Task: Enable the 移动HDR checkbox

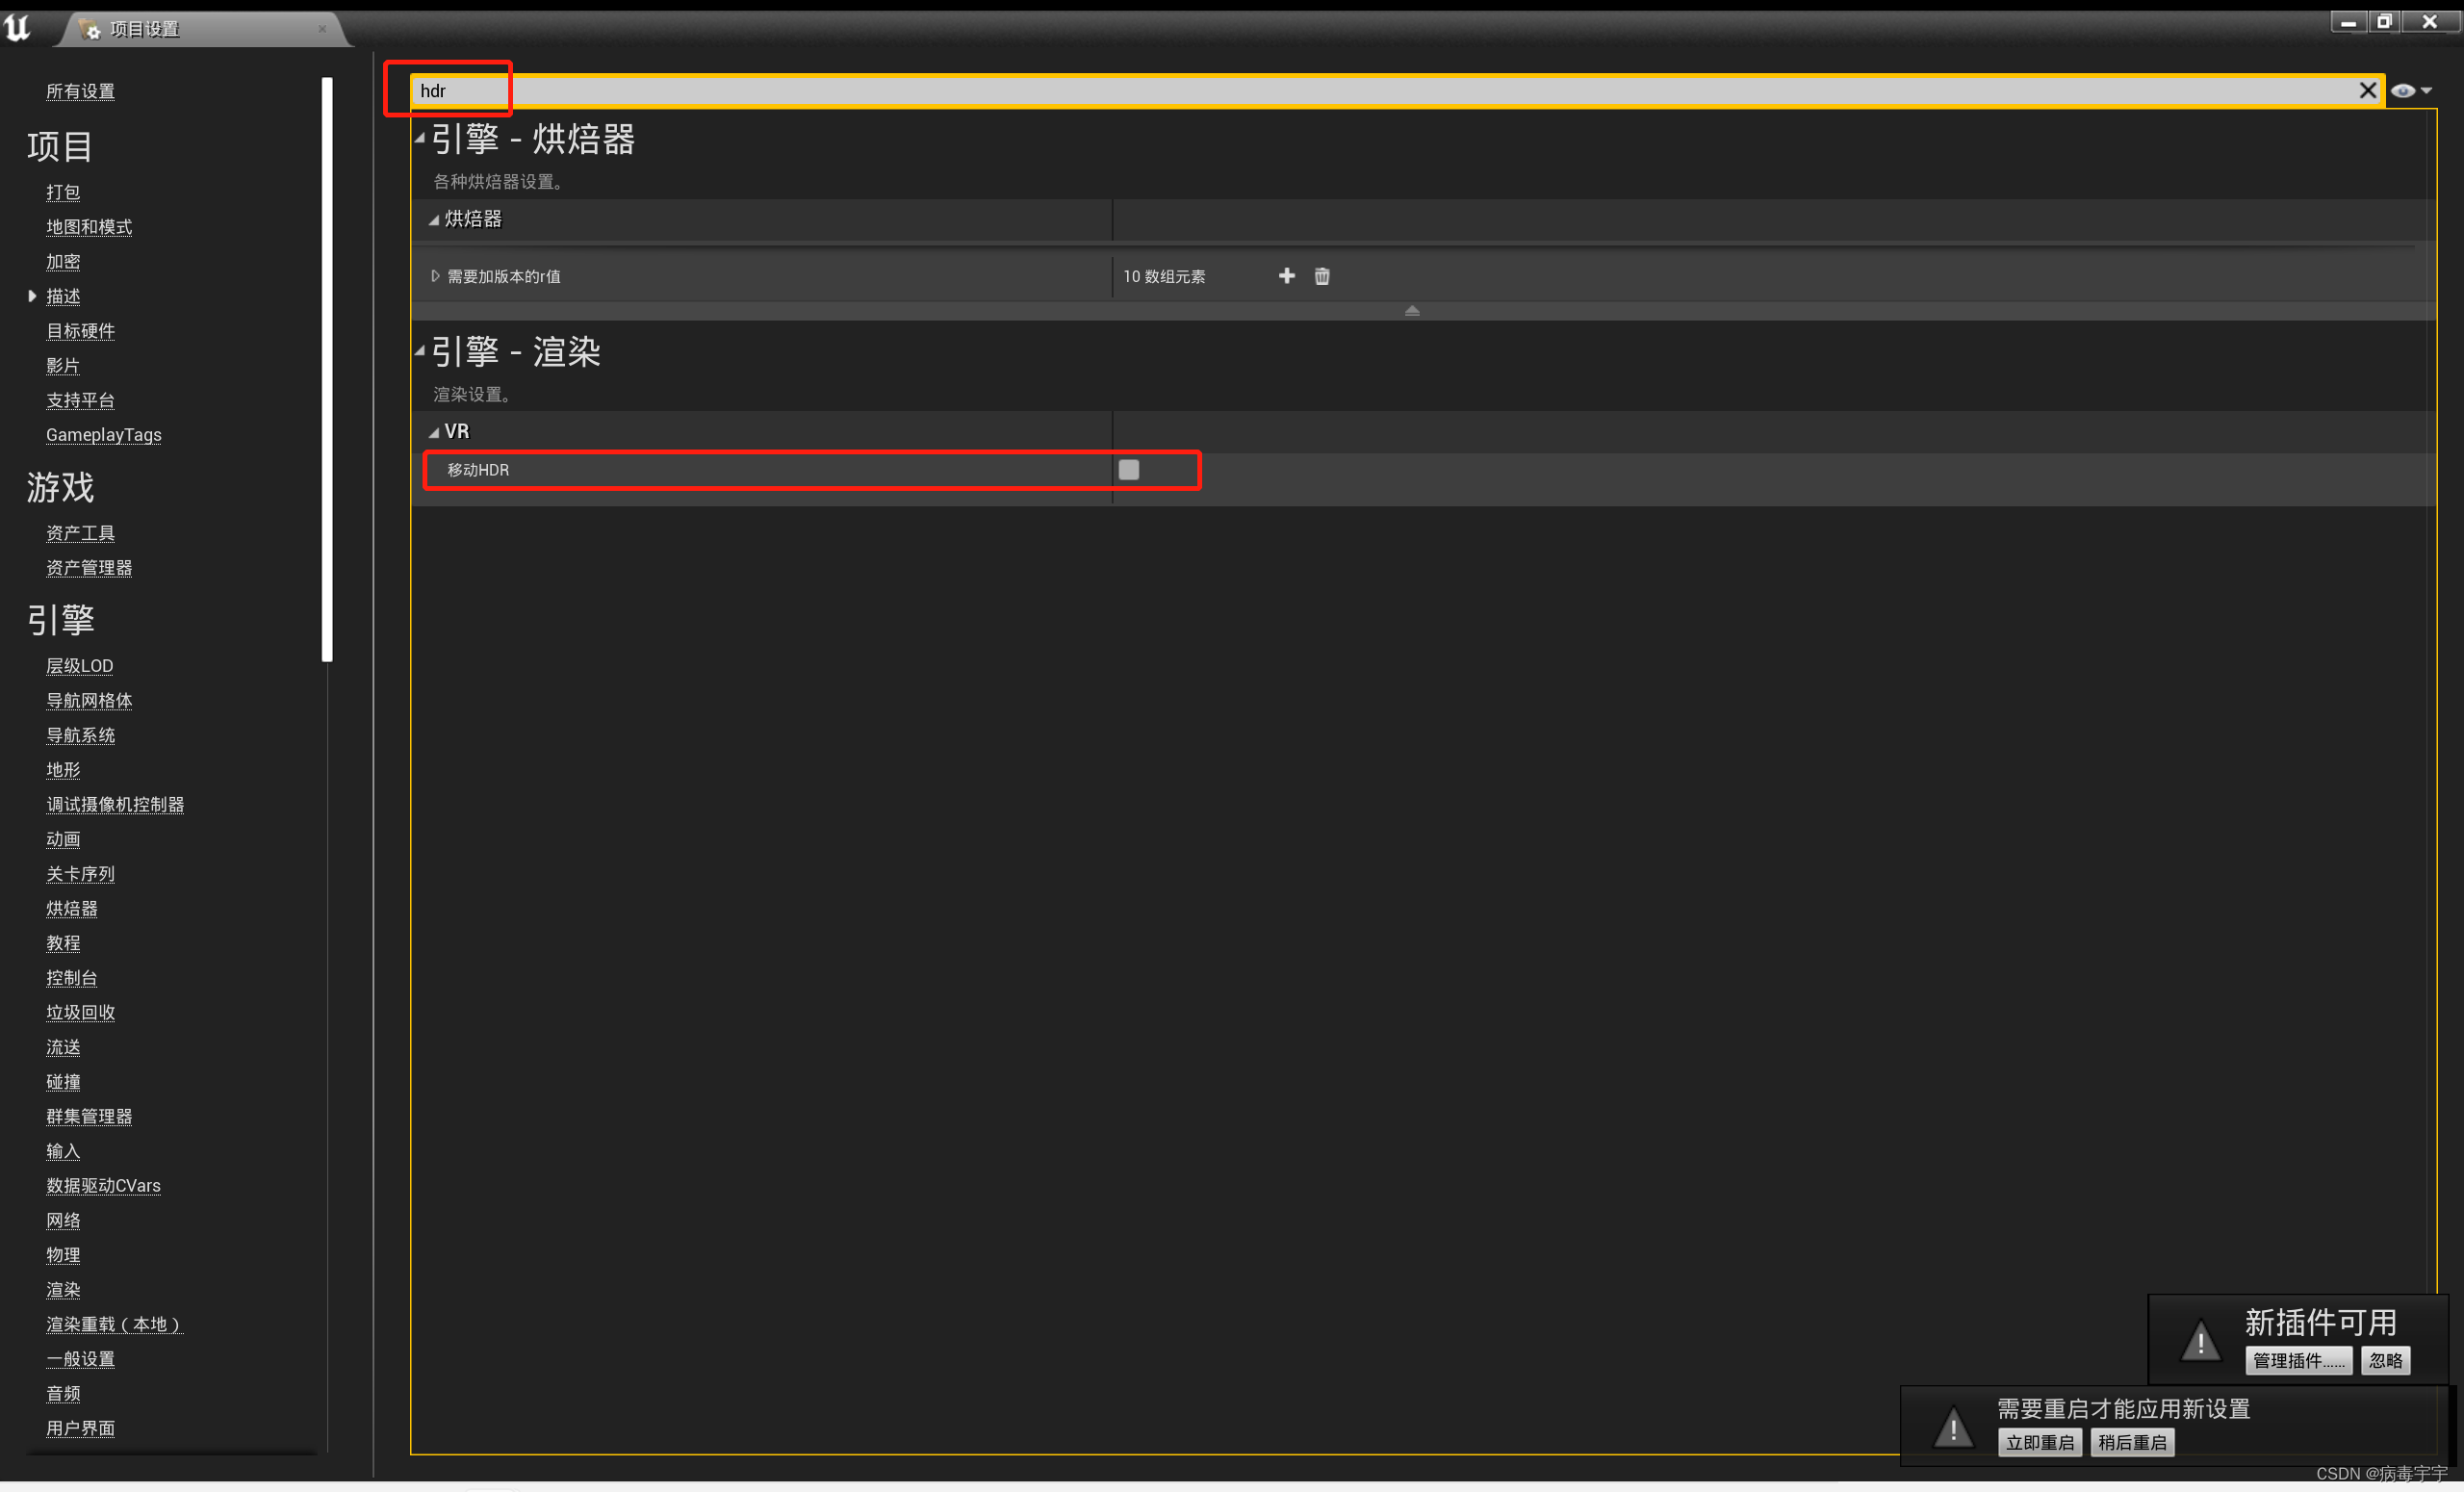Action: 1128,470
